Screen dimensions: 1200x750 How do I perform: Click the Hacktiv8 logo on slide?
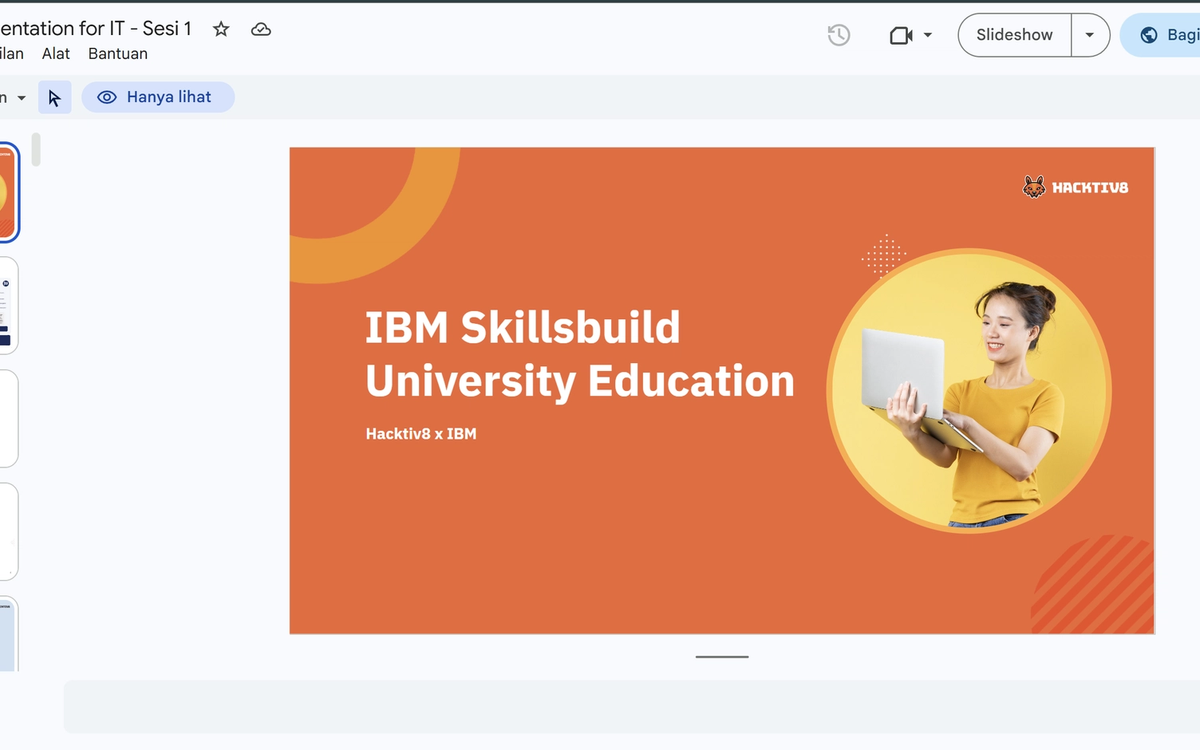coord(1075,187)
